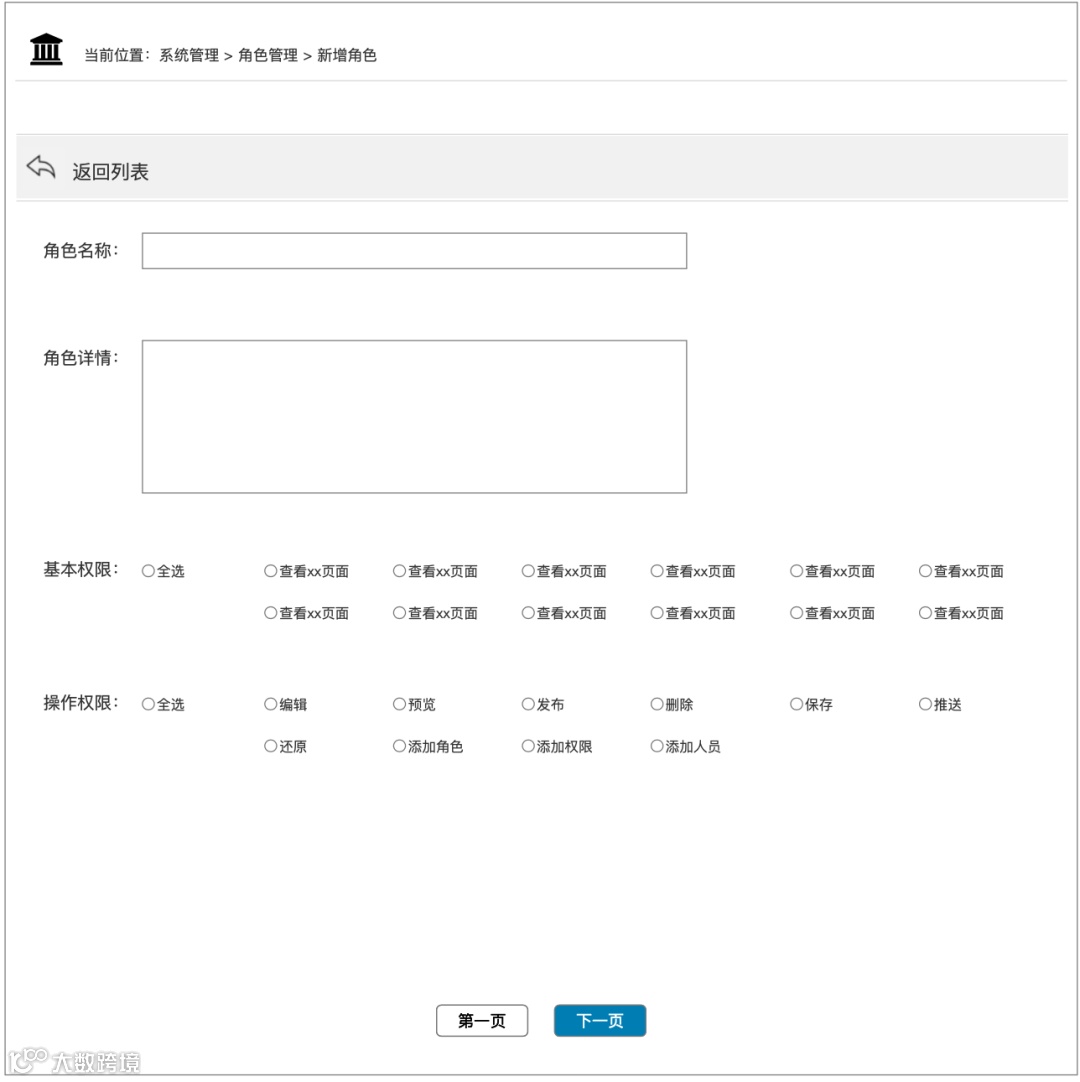The image size is (1080, 1082).
Task: Select the 删除 permission radio
Action: pos(657,704)
